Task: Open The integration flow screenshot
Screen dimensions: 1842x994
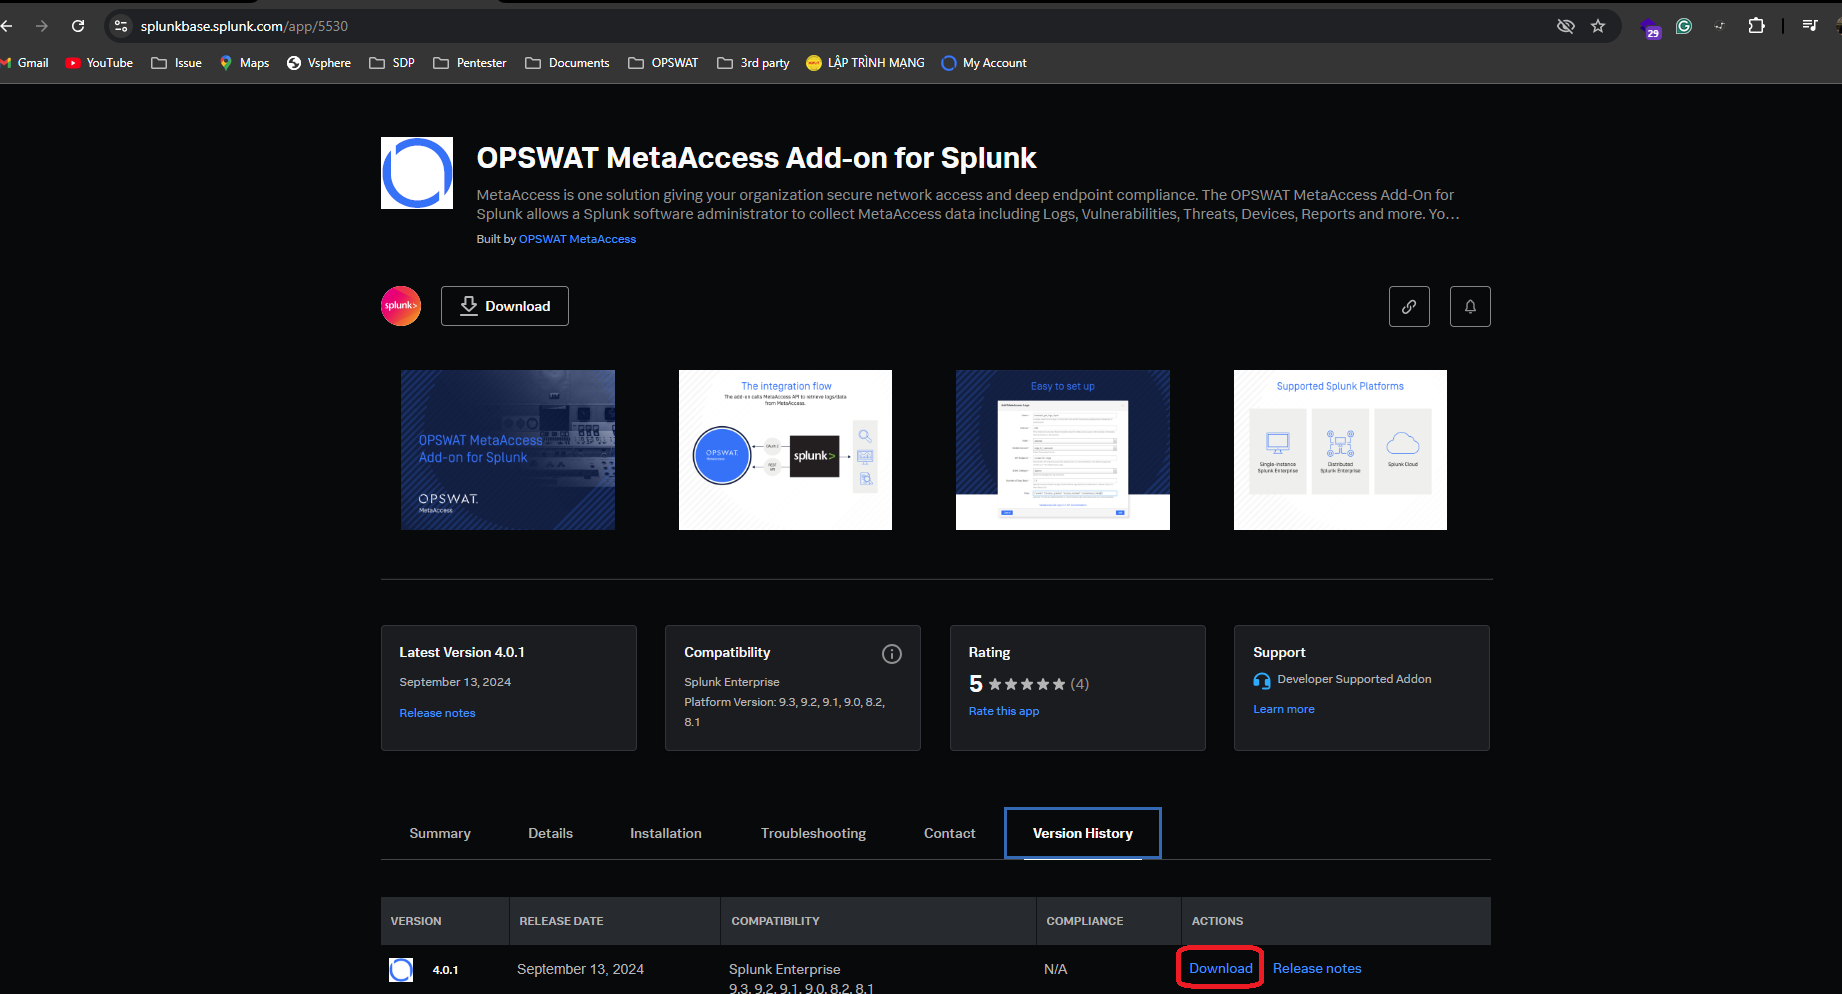Action: pyautogui.click(x=785, y=450)
